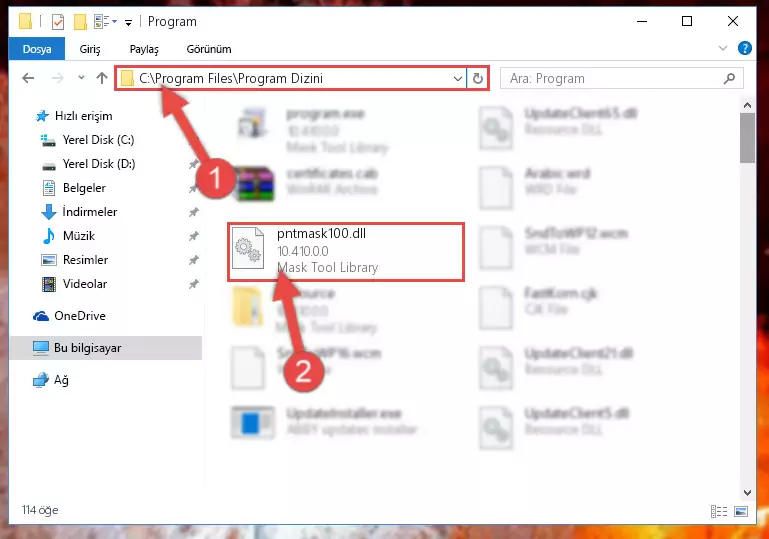The image size is (769, 539).
Task: Open Yerel Disk (D:) in sidebar
Action: point(89,164)
